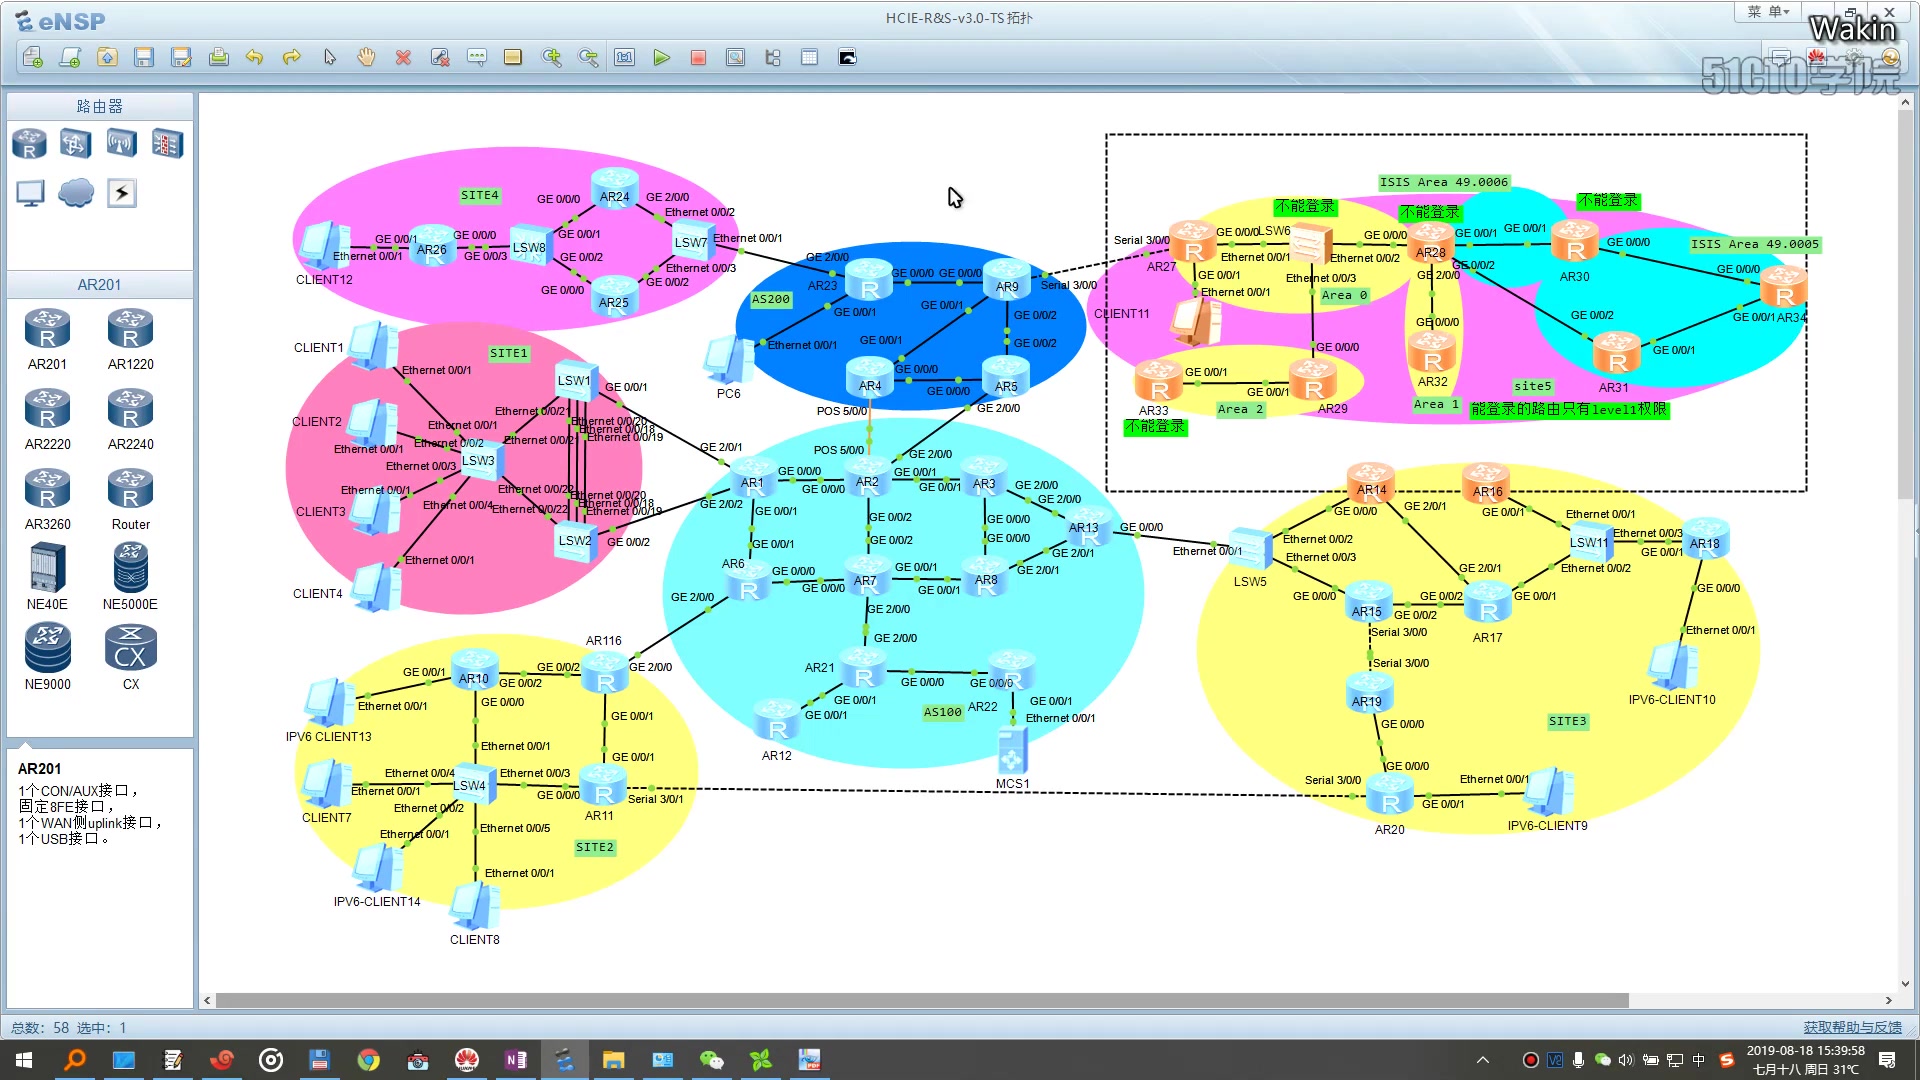Add a text note to the canvas
This screenshot has width=1920, height=1080.
point(477,58)
